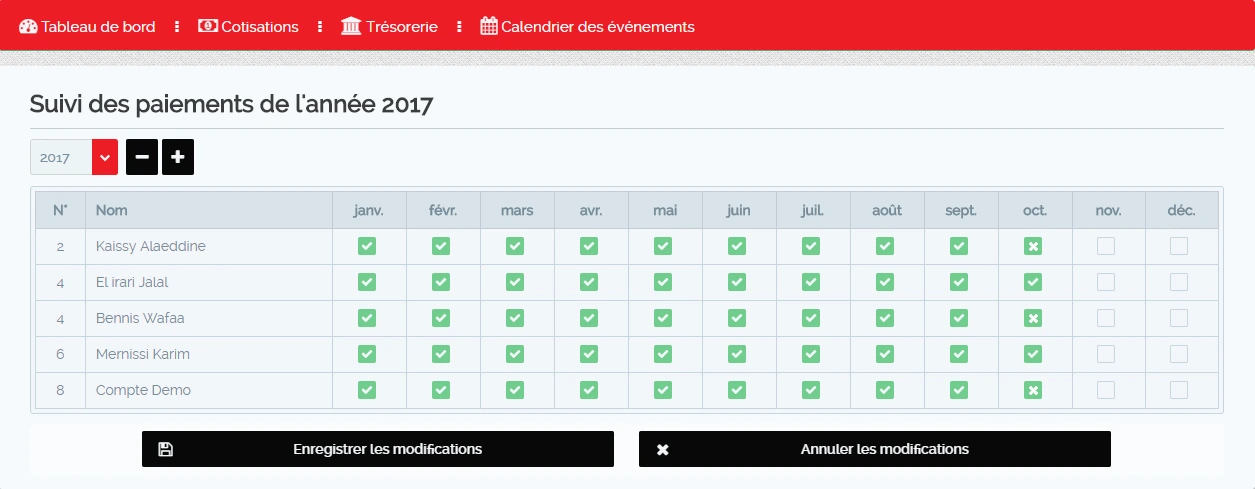This screenshot has height=489, width=1255.
Task: Toggle Kaissy Alaeddine's October payment
Action: 1033,246
